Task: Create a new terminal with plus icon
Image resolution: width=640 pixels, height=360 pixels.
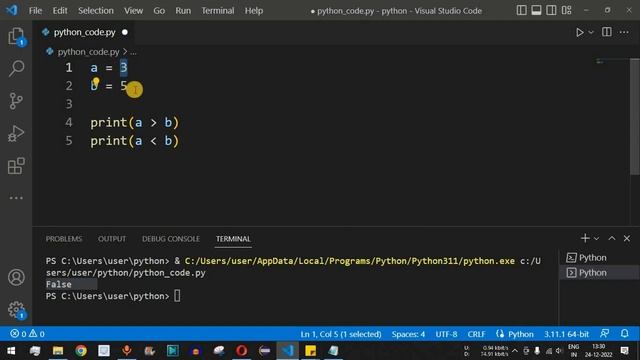Action: (x=585, y=238)
